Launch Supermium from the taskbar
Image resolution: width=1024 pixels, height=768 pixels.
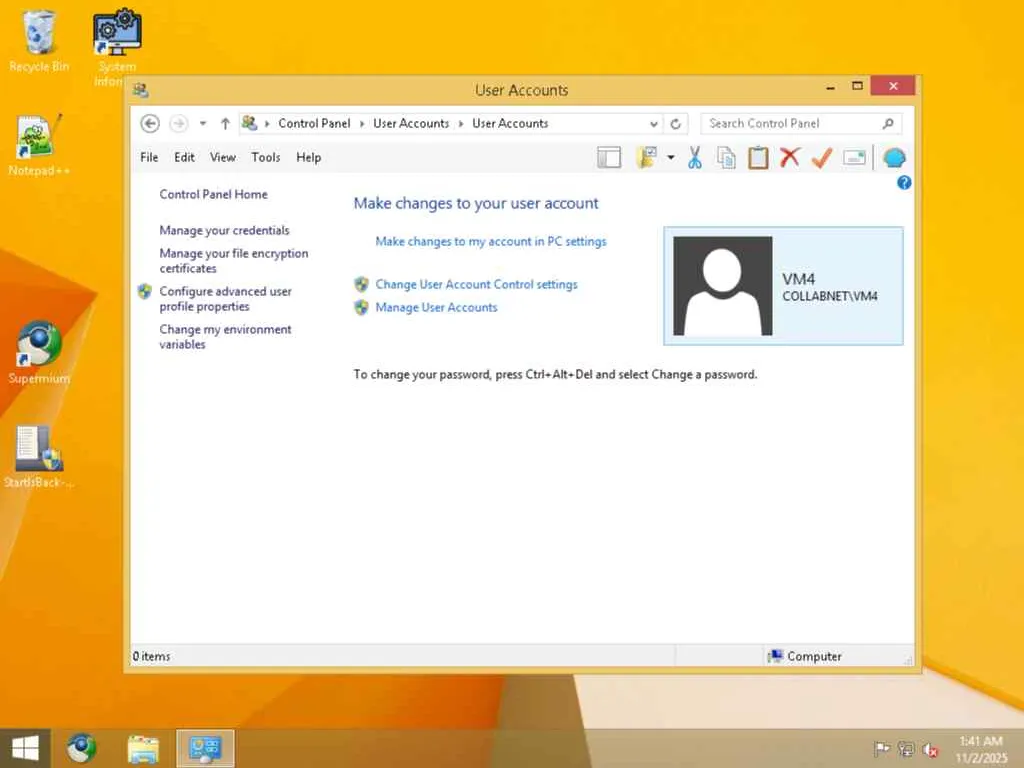[x=82, y=748]
